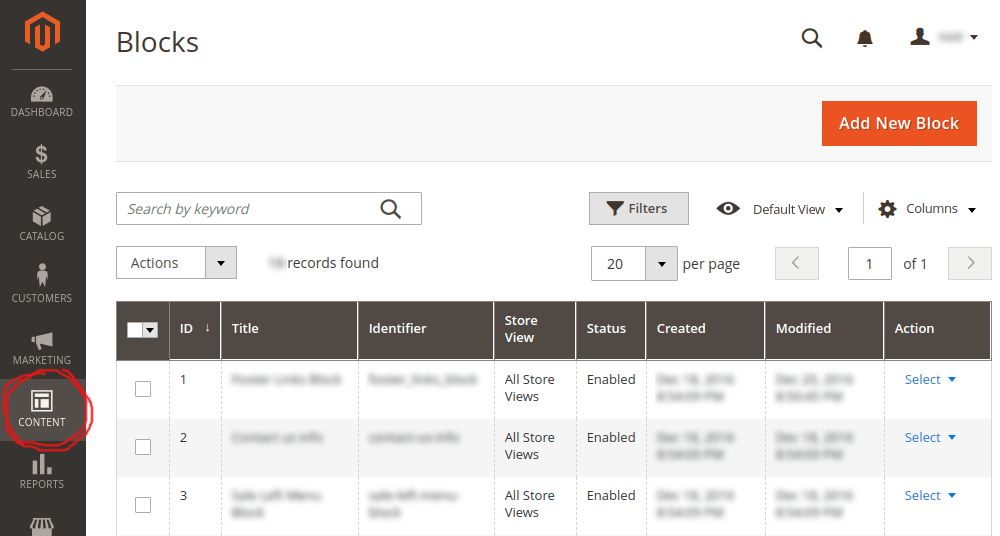Open the Dashboard sidebar icon
Screen dimensions: 1000x536
(x=42, y=94)
